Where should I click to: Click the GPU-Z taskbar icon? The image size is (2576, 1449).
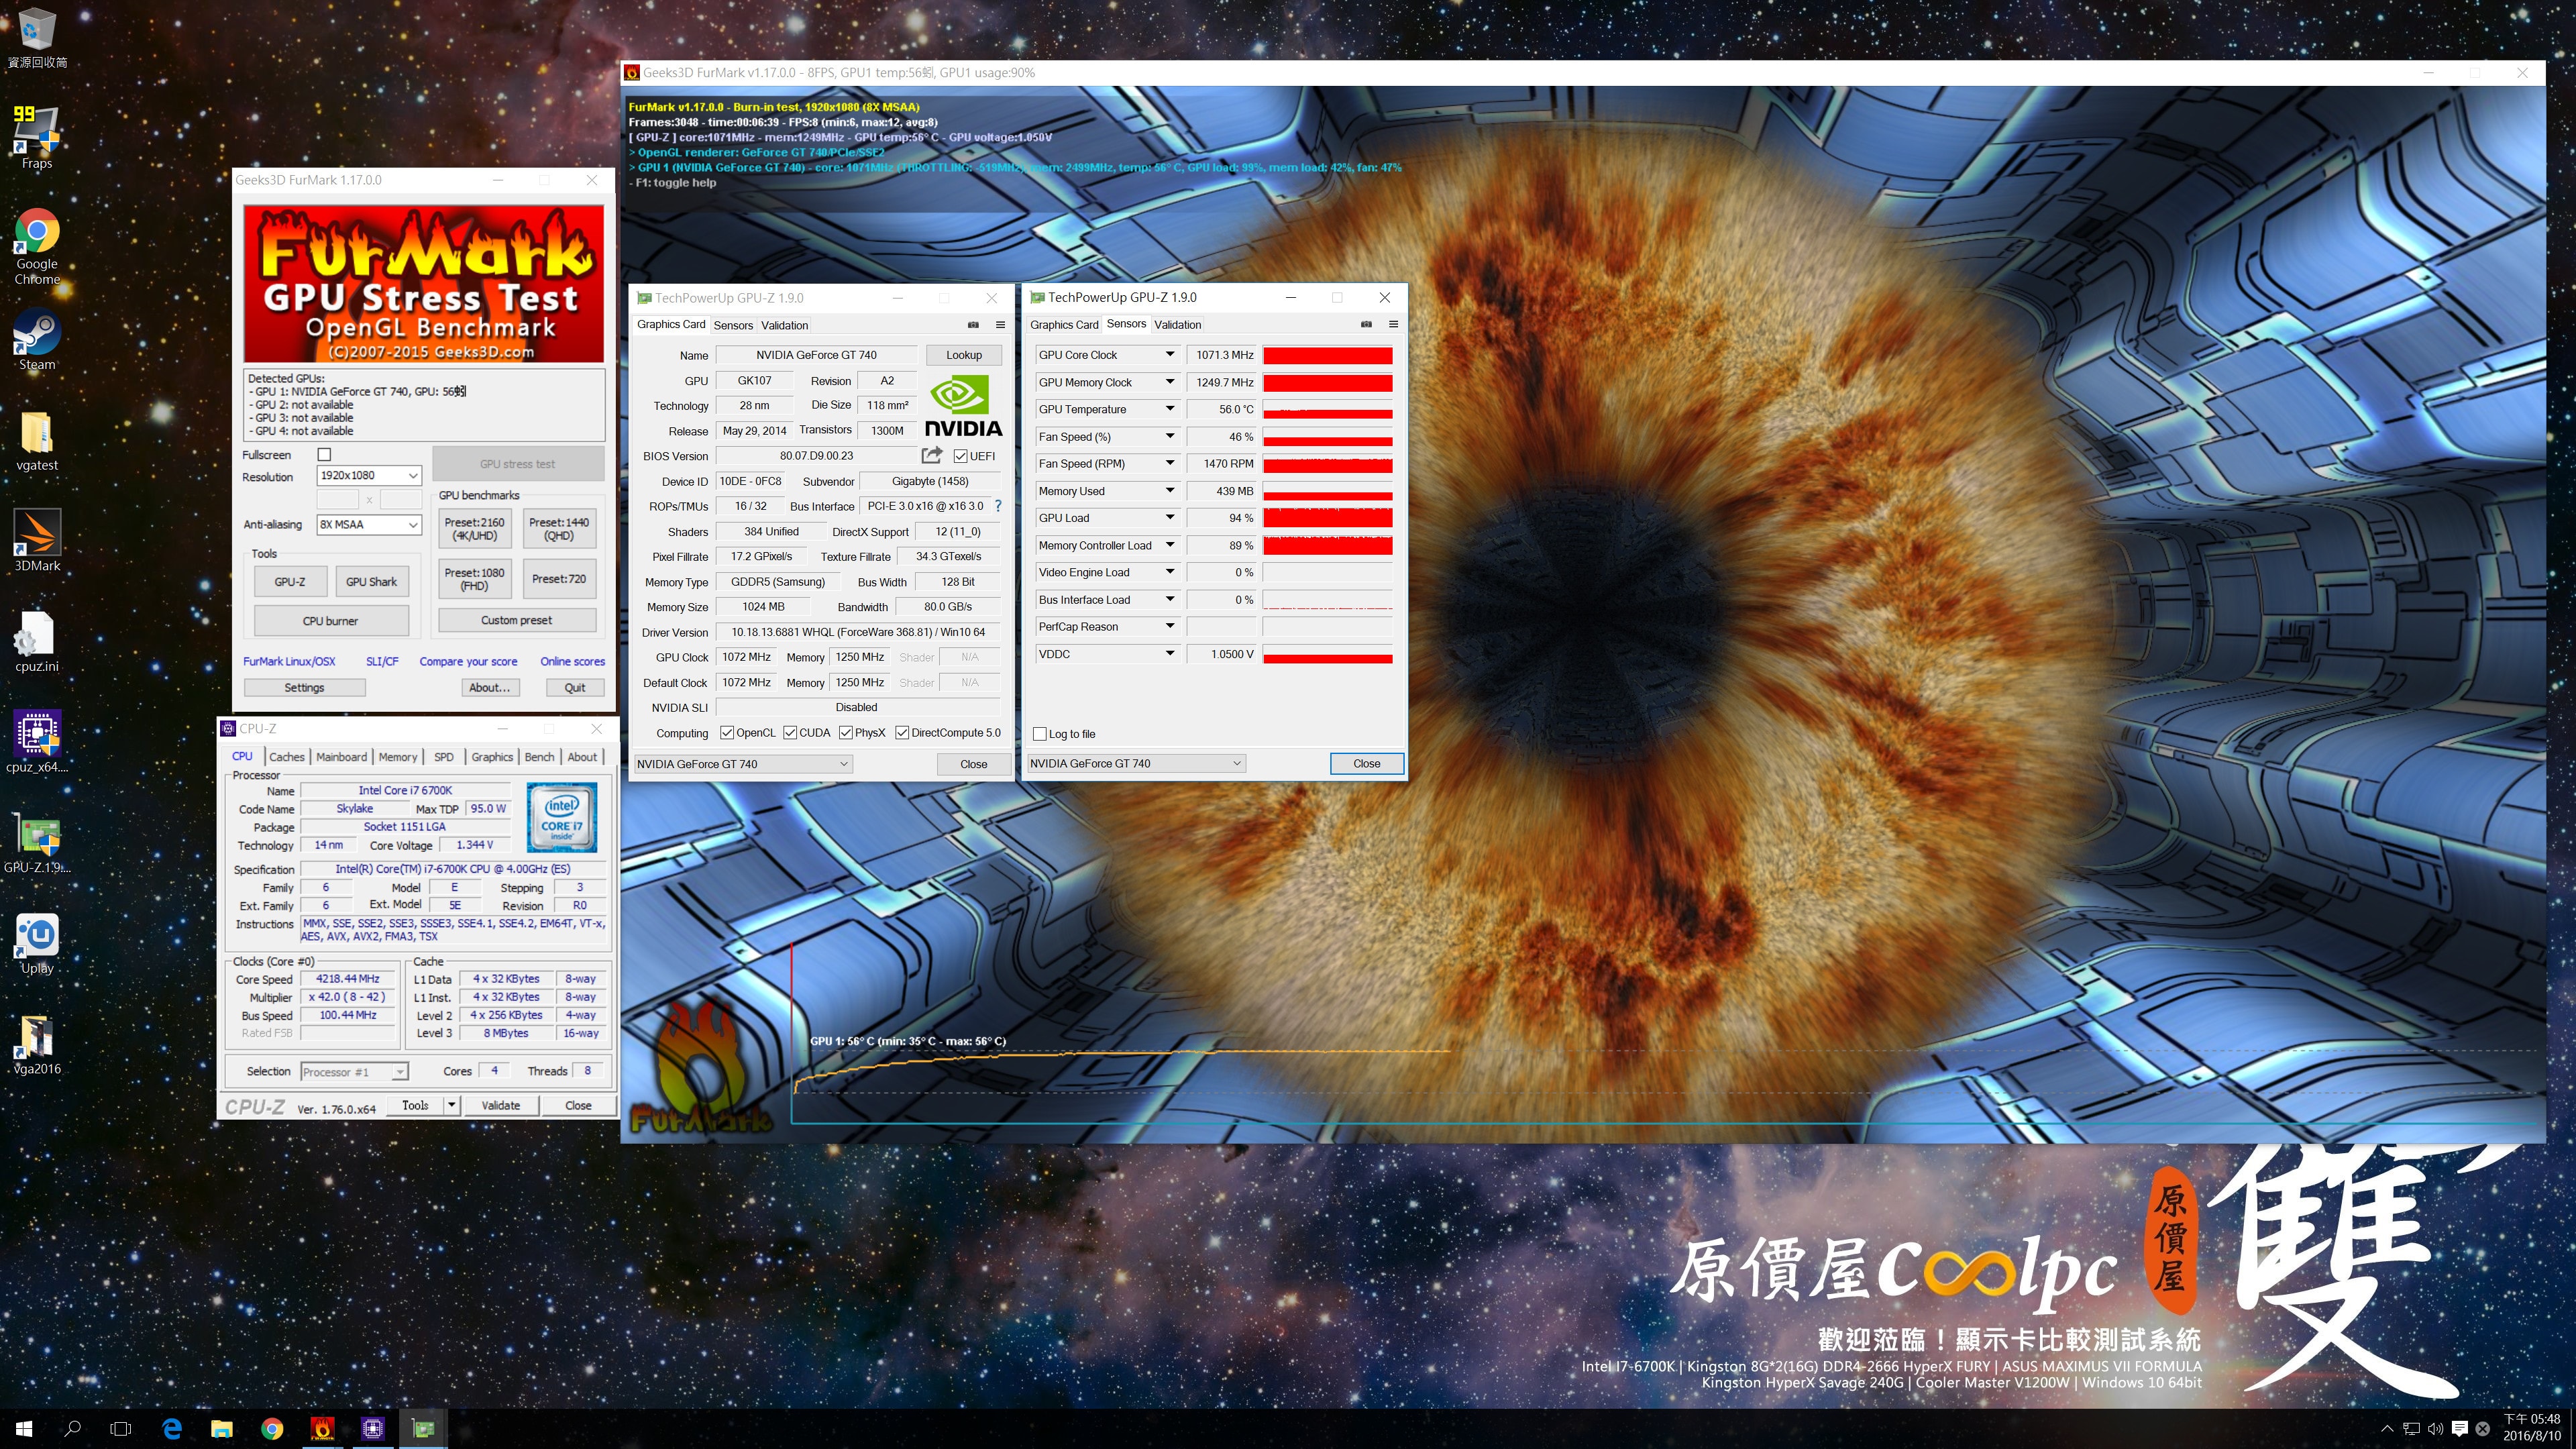tap(423, 1429)
